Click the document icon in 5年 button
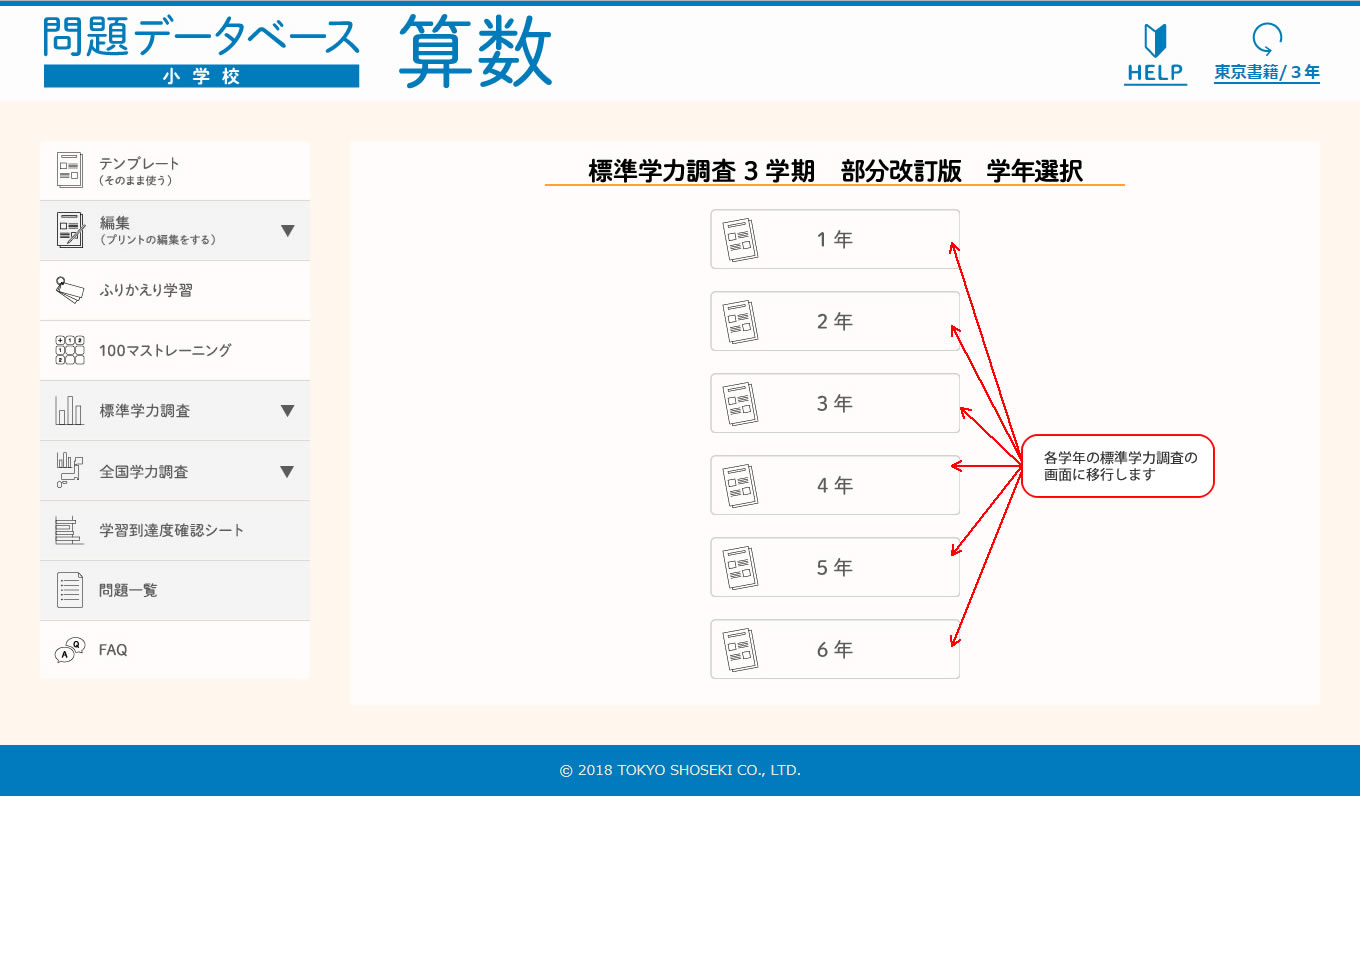Viewport: 1360px width, 964px height. coord(740,568)
